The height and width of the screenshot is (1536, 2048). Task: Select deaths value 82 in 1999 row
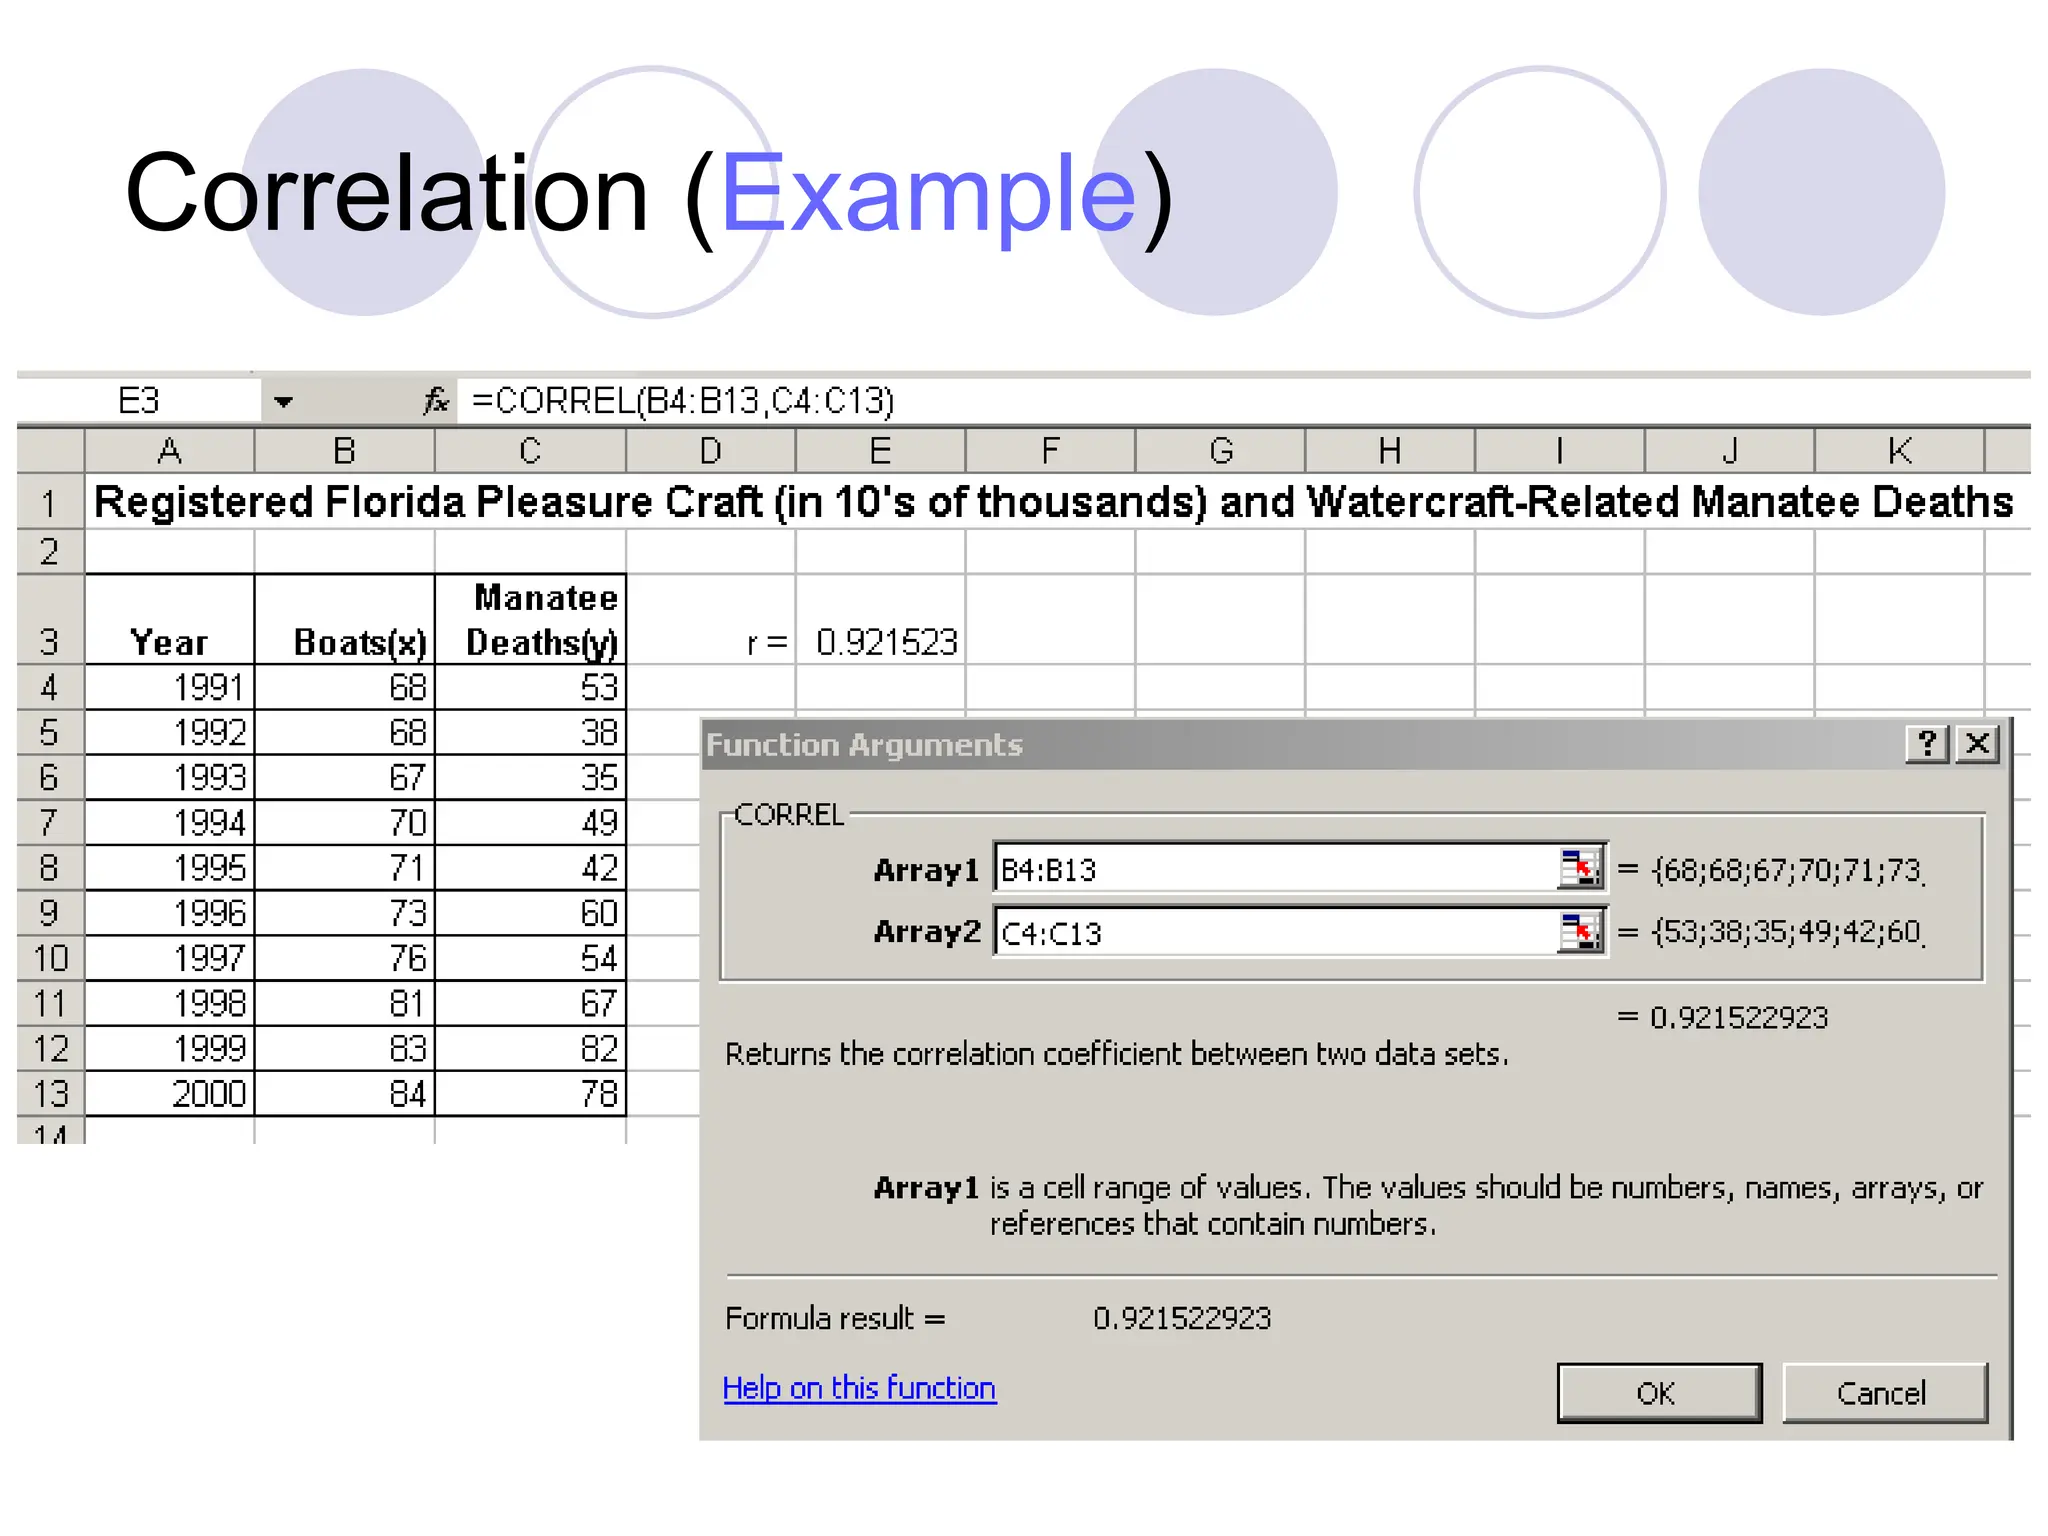click(x=531, y=1049)
